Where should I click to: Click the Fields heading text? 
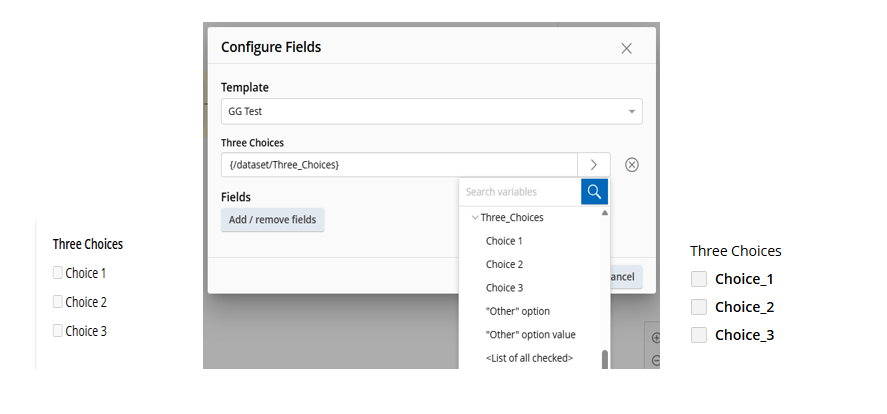pos(236,197)
